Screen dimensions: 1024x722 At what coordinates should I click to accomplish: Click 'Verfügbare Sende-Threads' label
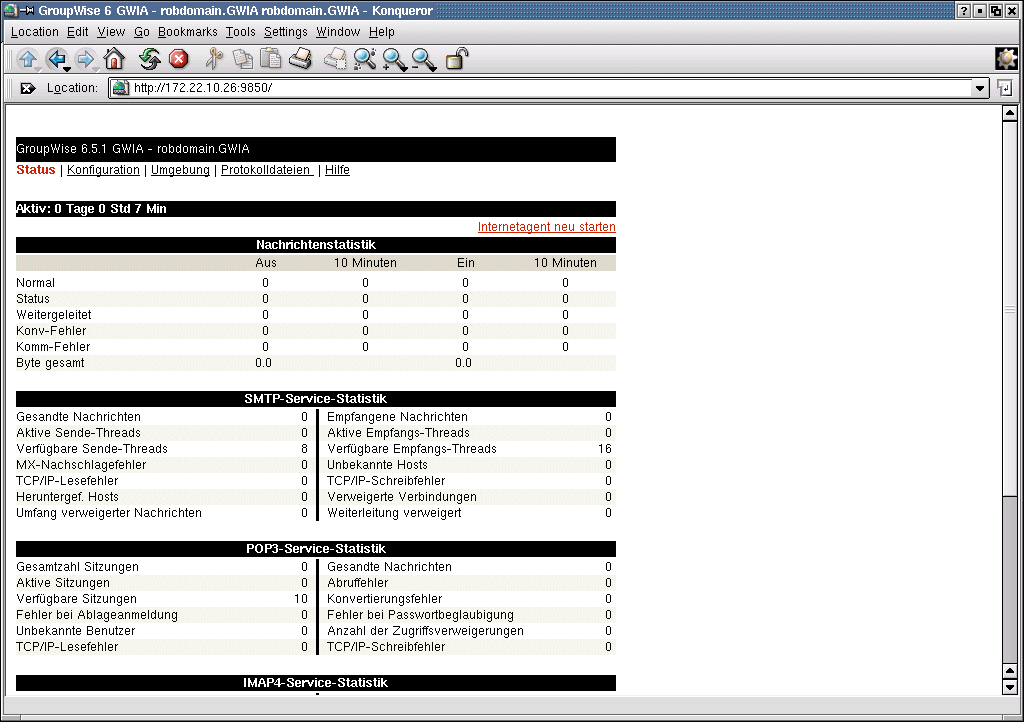(x=92, y=449)
